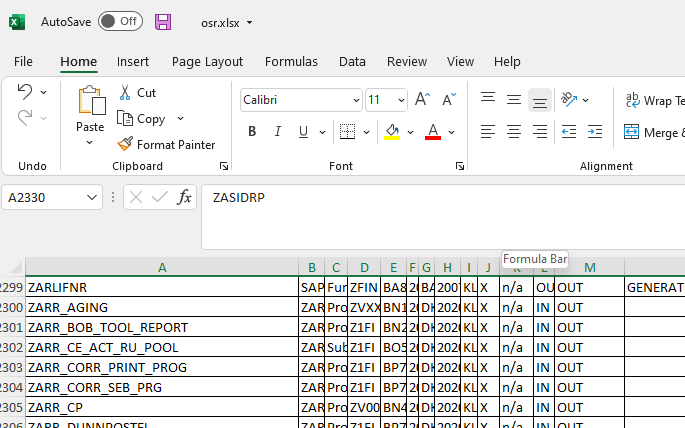The image size is (685, 428).
Task: Center text horizontally
Action: pyautogui.click(x=514, y=131)
